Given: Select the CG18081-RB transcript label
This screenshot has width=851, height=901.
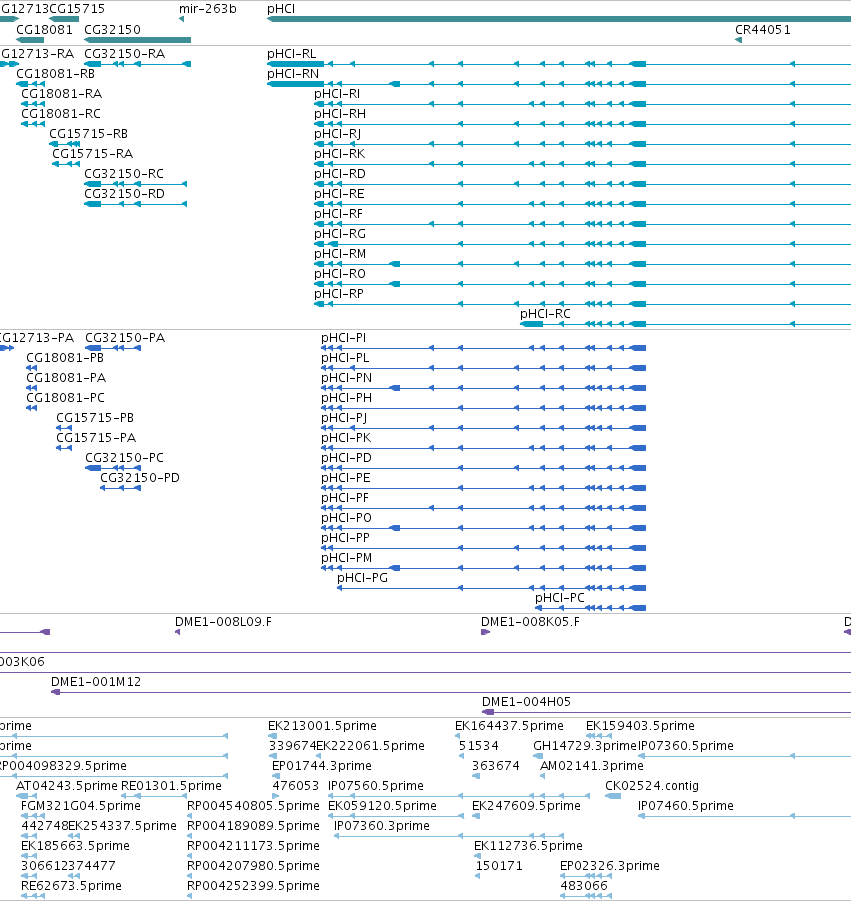Looking at the screenshot, I should pyautogui.click(x=56, y=74).
